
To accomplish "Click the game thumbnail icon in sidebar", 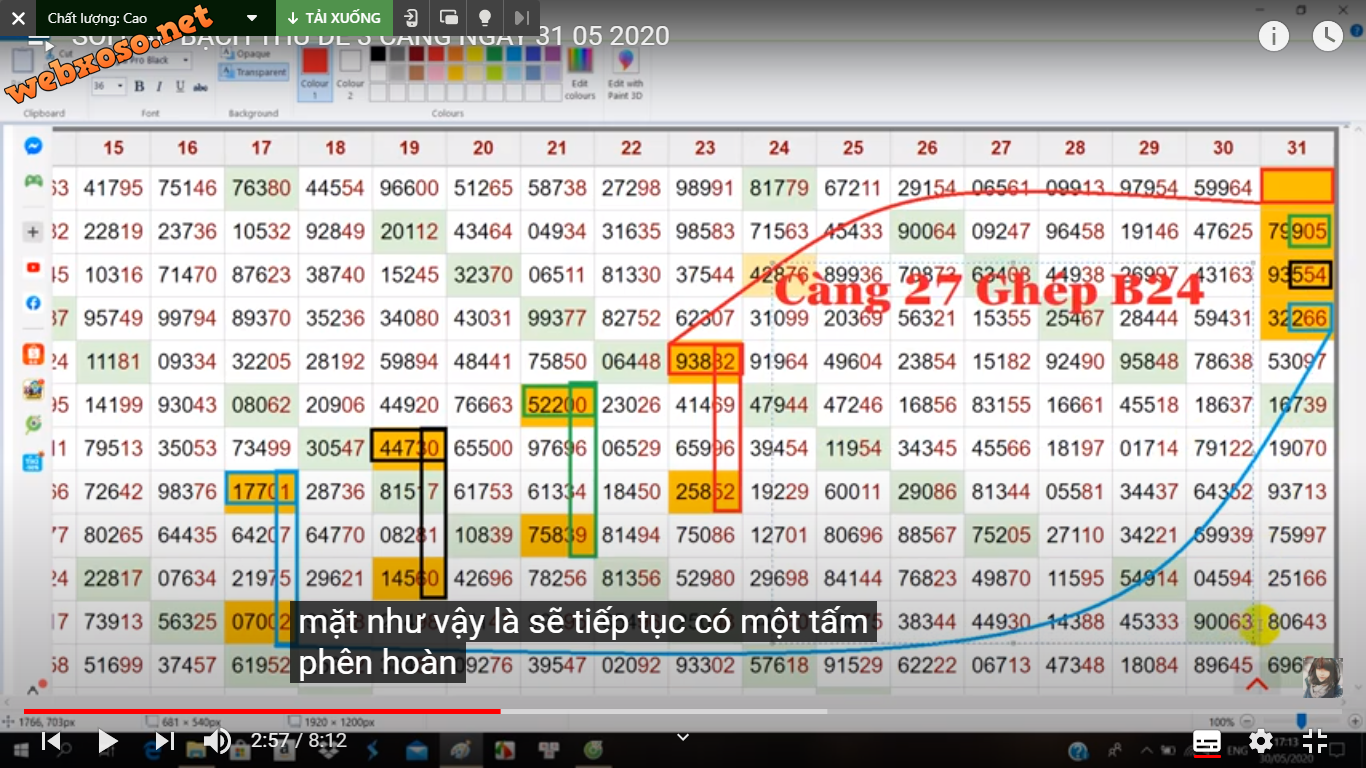I will pos(33,390).
